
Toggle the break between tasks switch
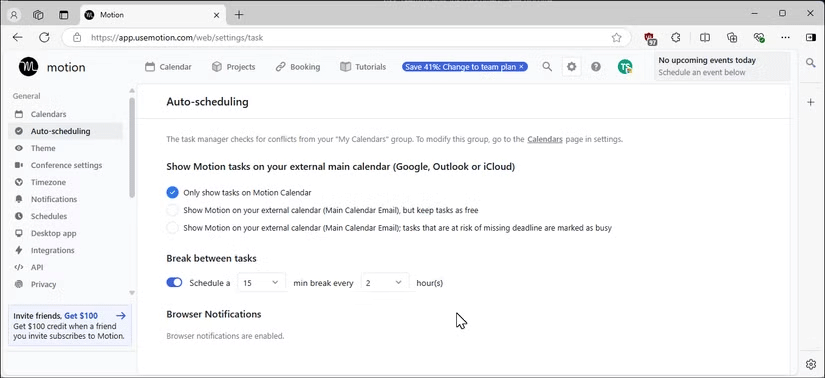[174, 283]
